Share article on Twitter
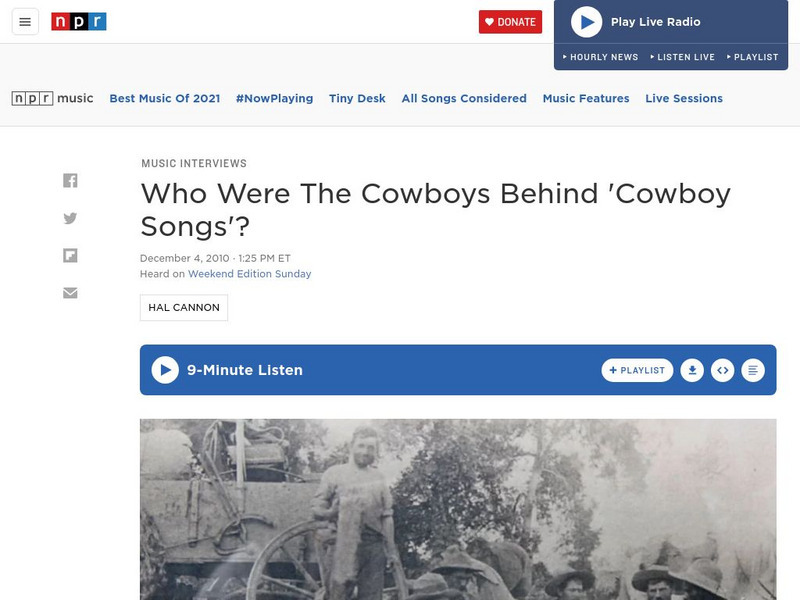This screenshot has height=600, width=800. pyautogui.click(x=70, y=218)
